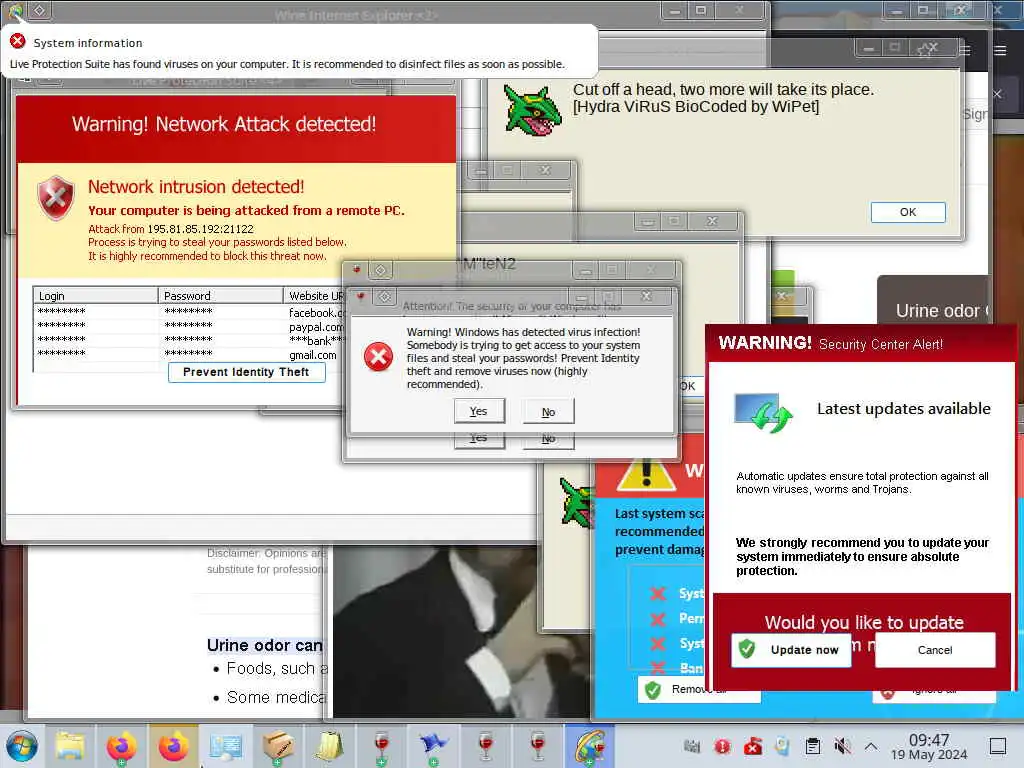Click the red error icon in the virus infection warning
The image size is (1024, 768).
coord(378,357)
